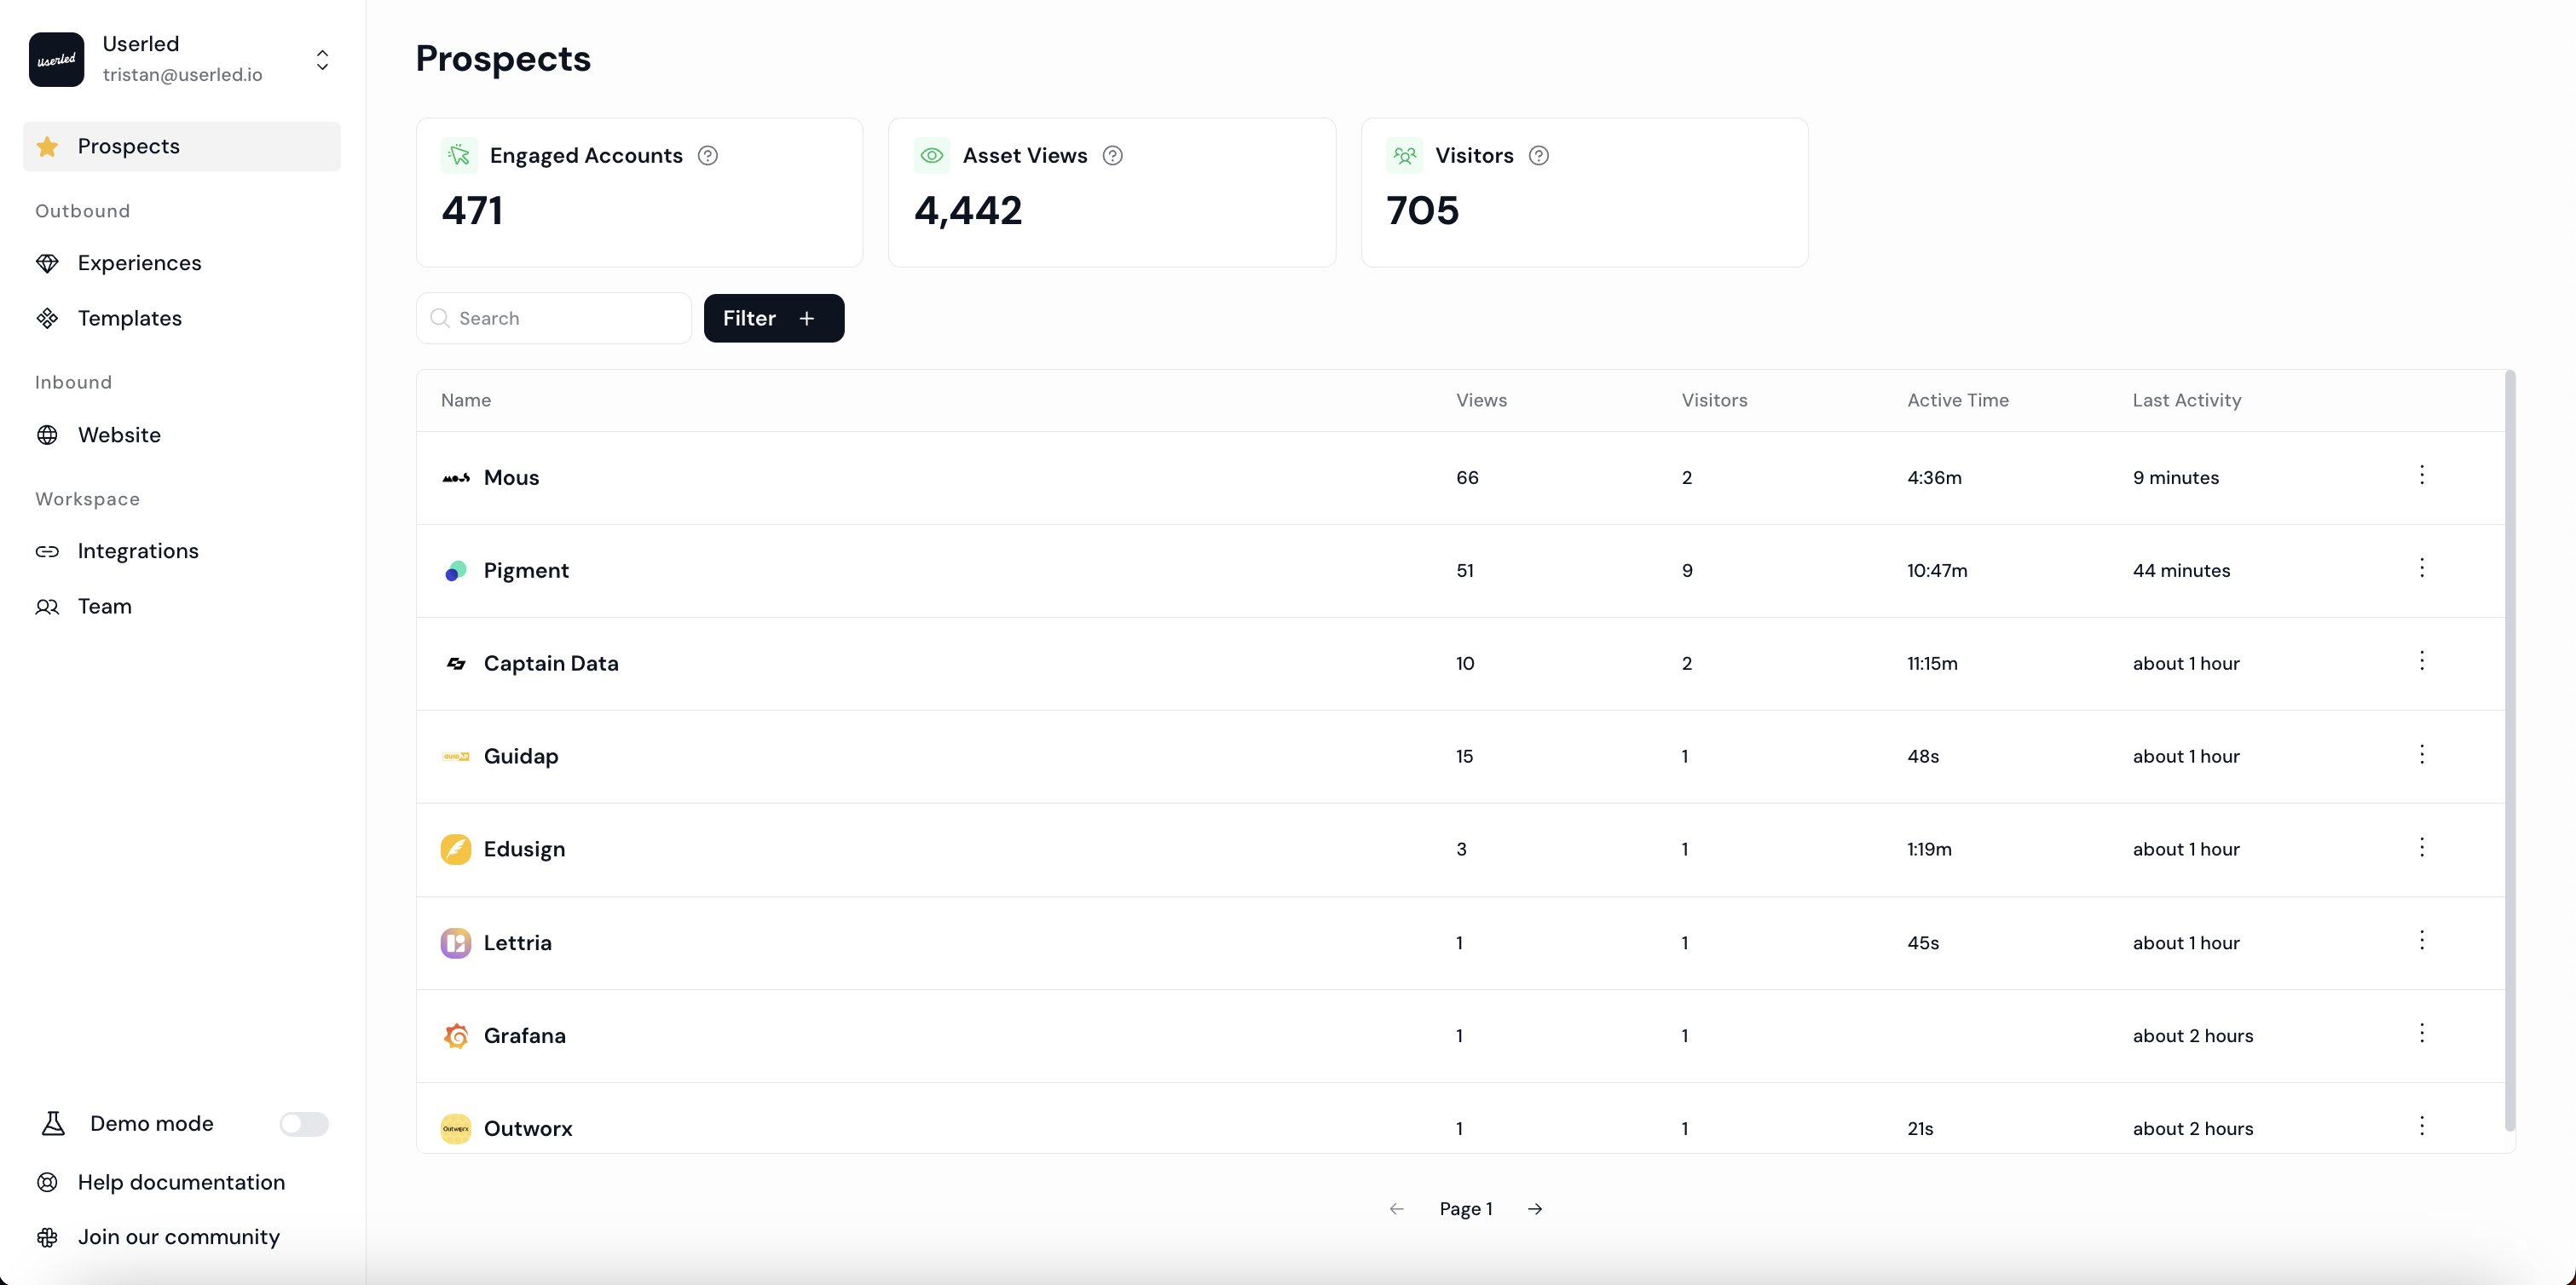The width and height of the screenshot is (2576, 1285).
Task: Open Help documentation link
Action: (181, 1182)
